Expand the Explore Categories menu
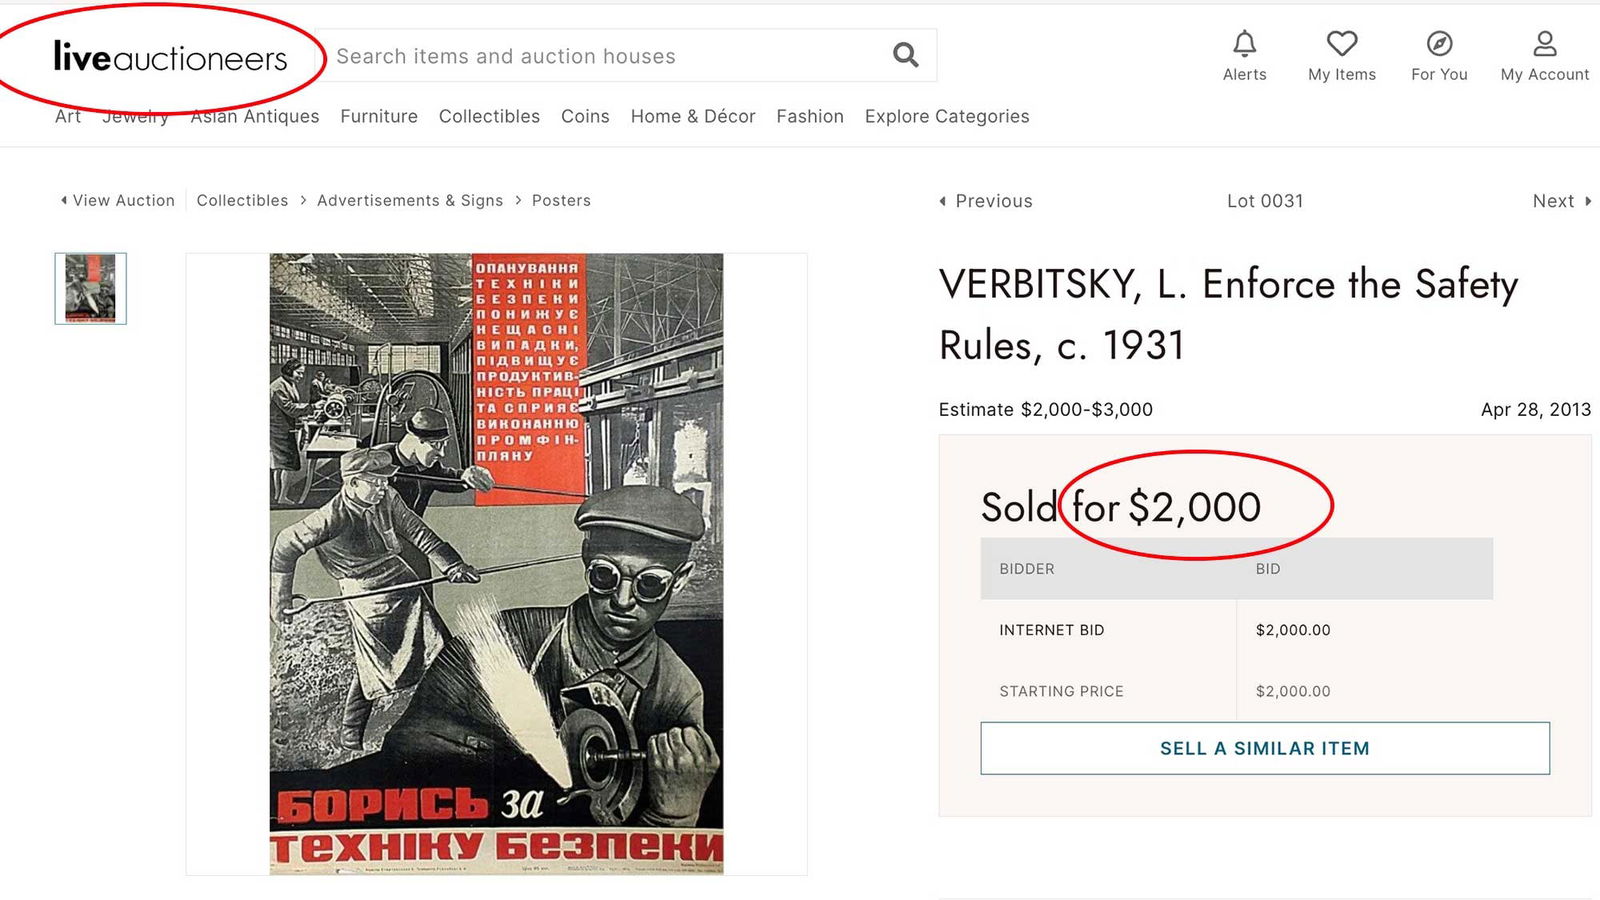Viewport: 1600px width, 900px height. [946, 116]
